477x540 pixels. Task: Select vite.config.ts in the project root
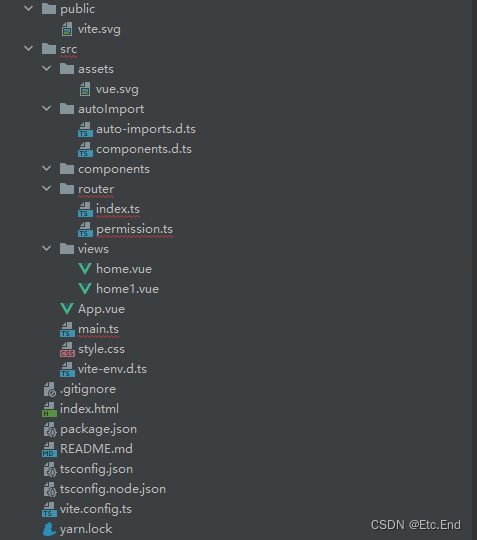click(x=96, y=509)
